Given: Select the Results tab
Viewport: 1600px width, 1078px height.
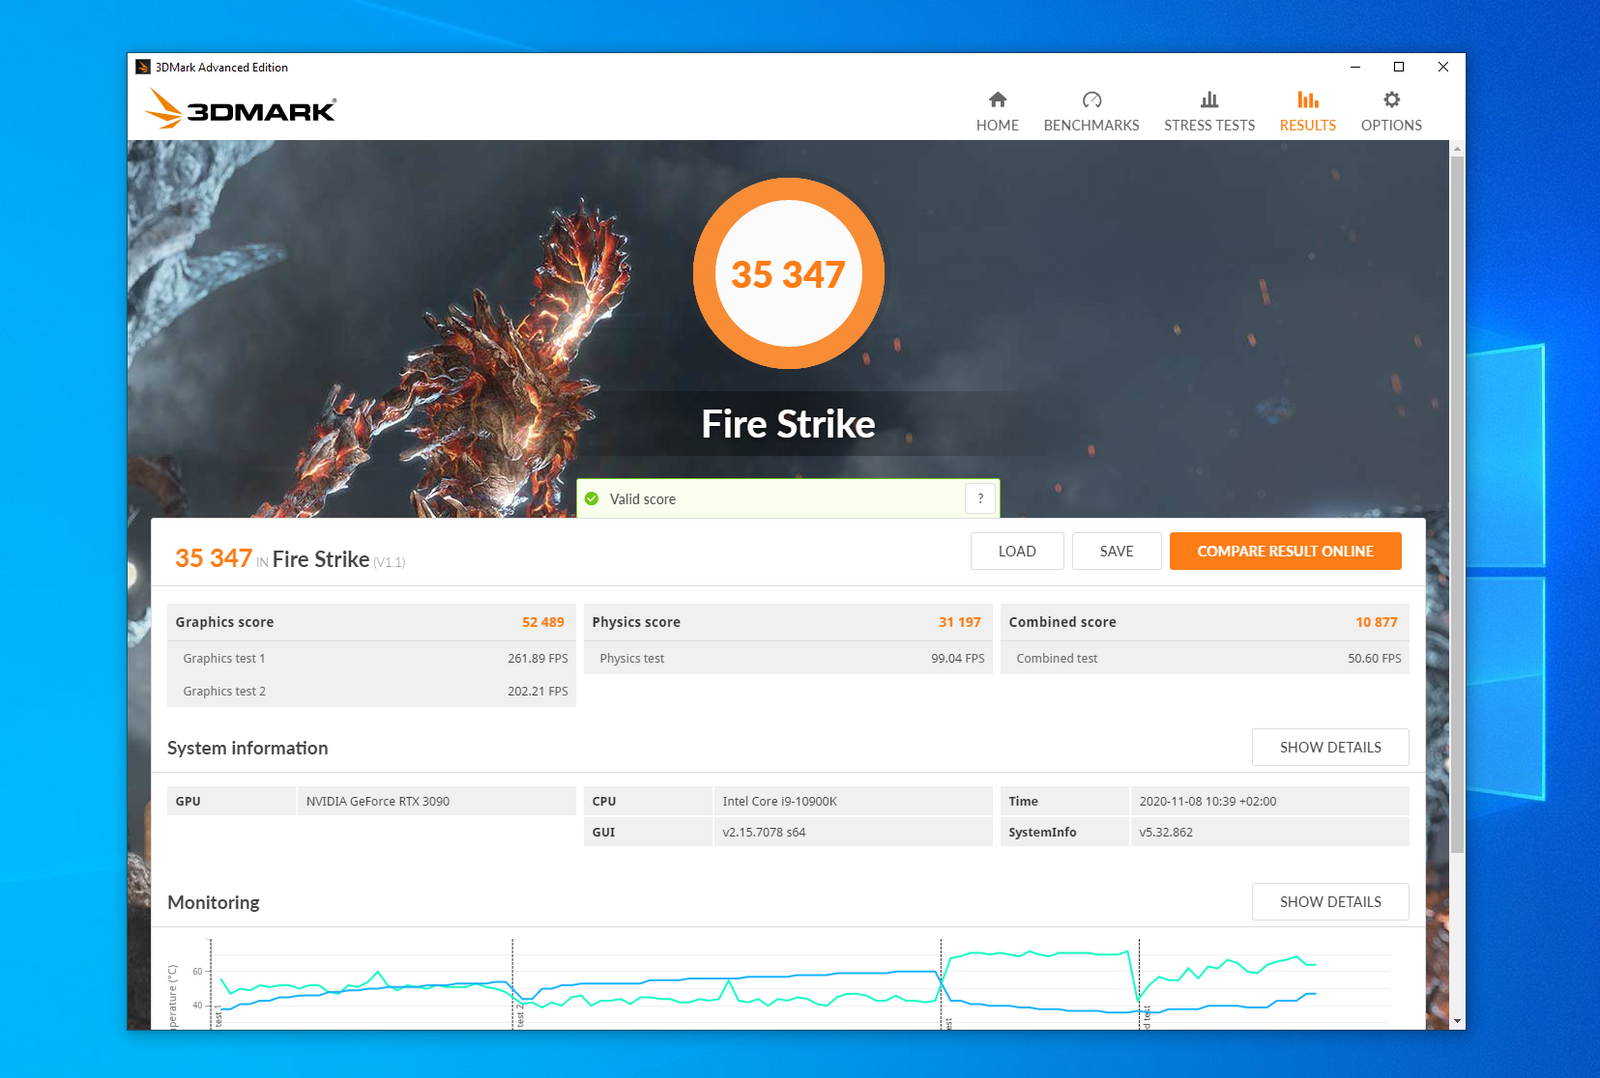Looking at the screenshot, I should pos(1307,112).
